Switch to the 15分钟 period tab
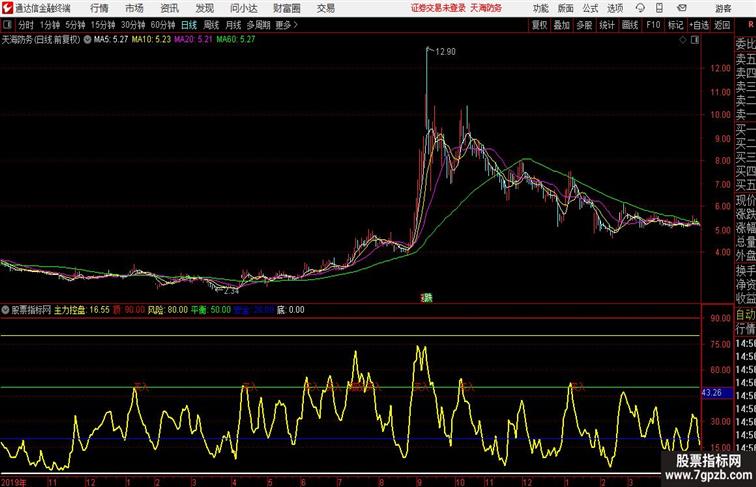756x487 pixels. [x=103, y=25]
